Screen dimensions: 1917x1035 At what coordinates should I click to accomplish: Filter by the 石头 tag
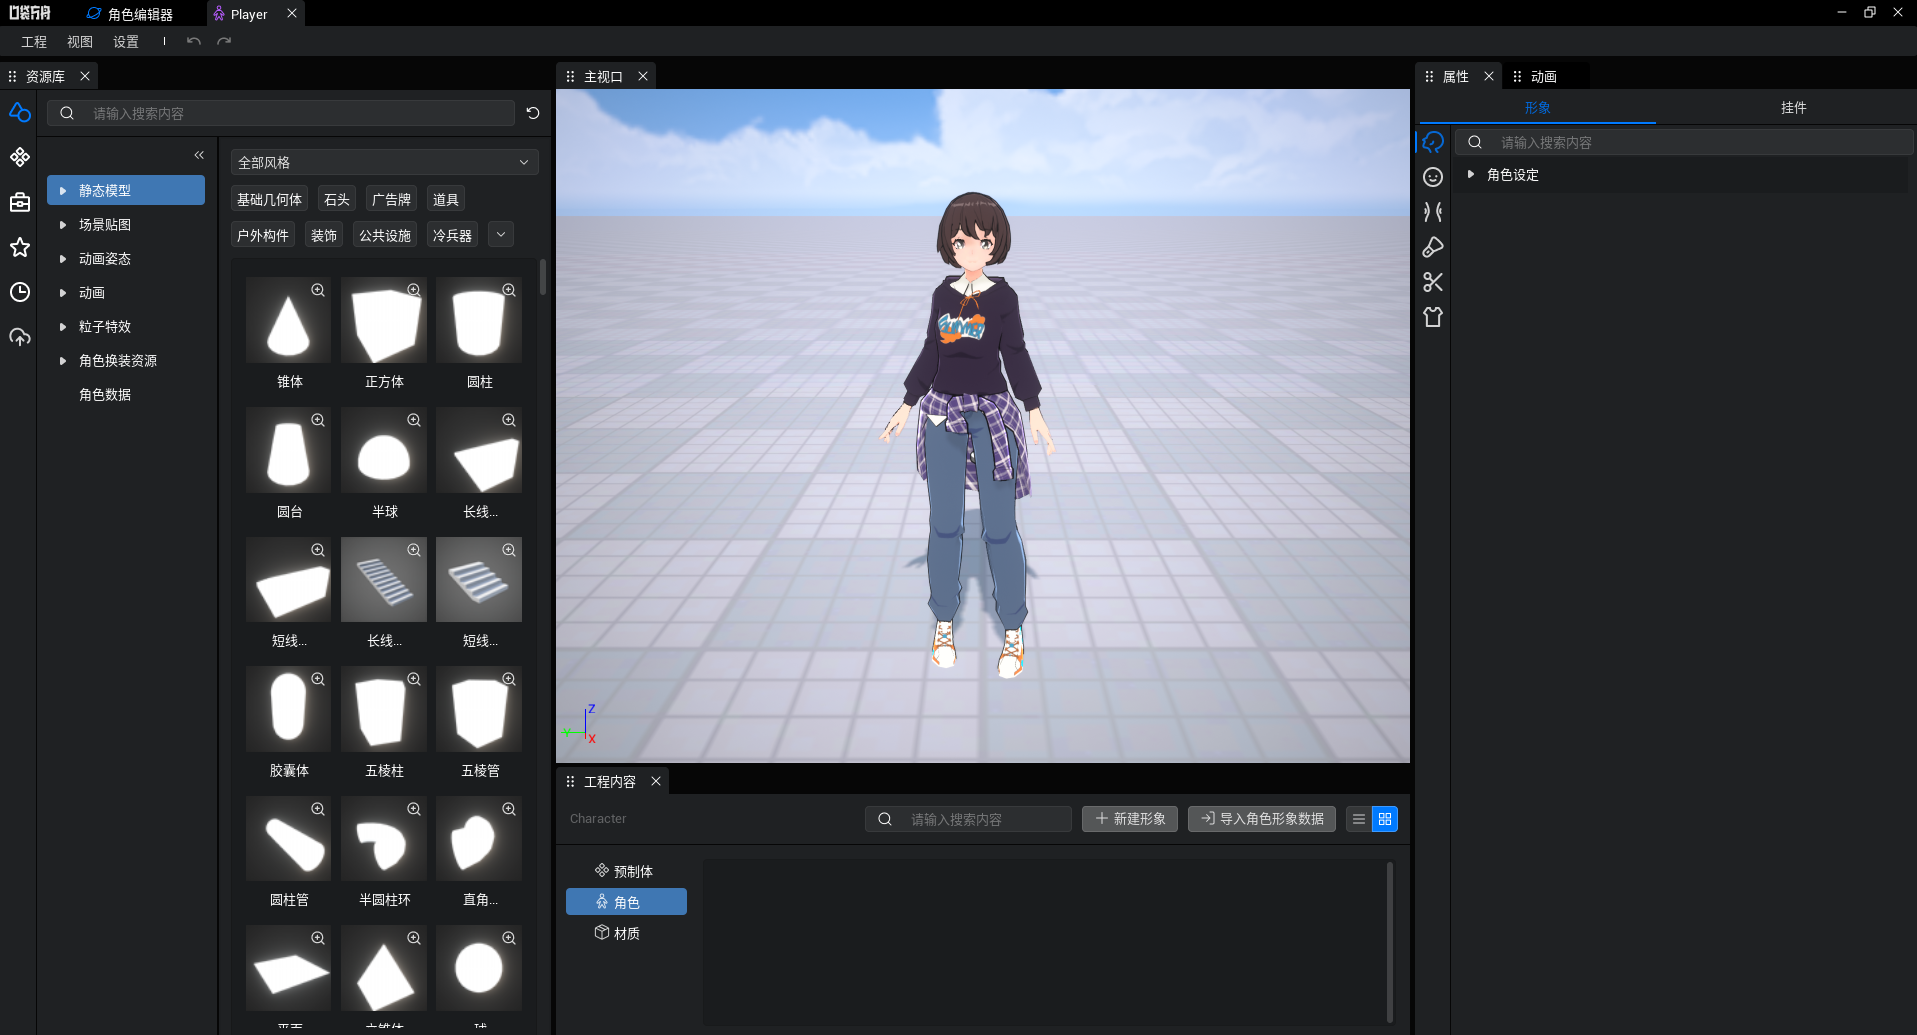click(337, 199)
